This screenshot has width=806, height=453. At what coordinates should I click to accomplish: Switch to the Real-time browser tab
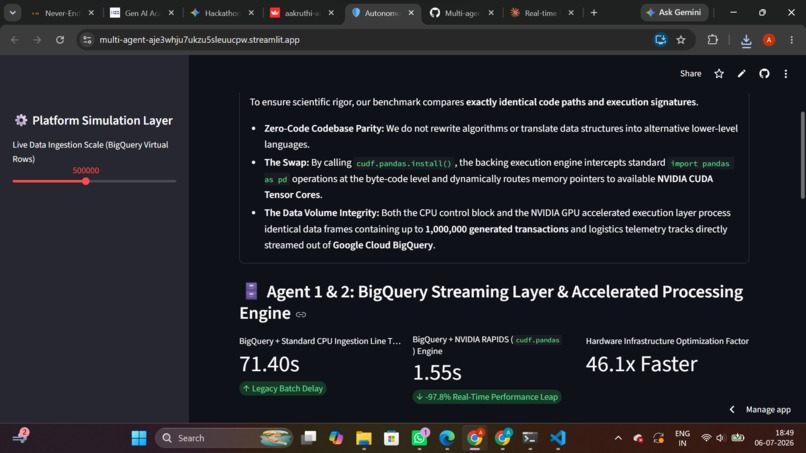click(536, 13)
